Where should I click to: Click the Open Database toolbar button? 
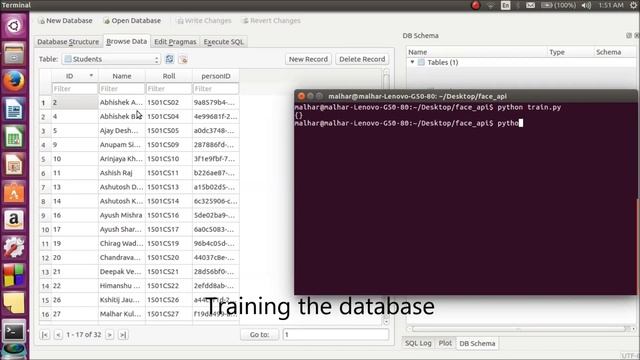(132, 20)
